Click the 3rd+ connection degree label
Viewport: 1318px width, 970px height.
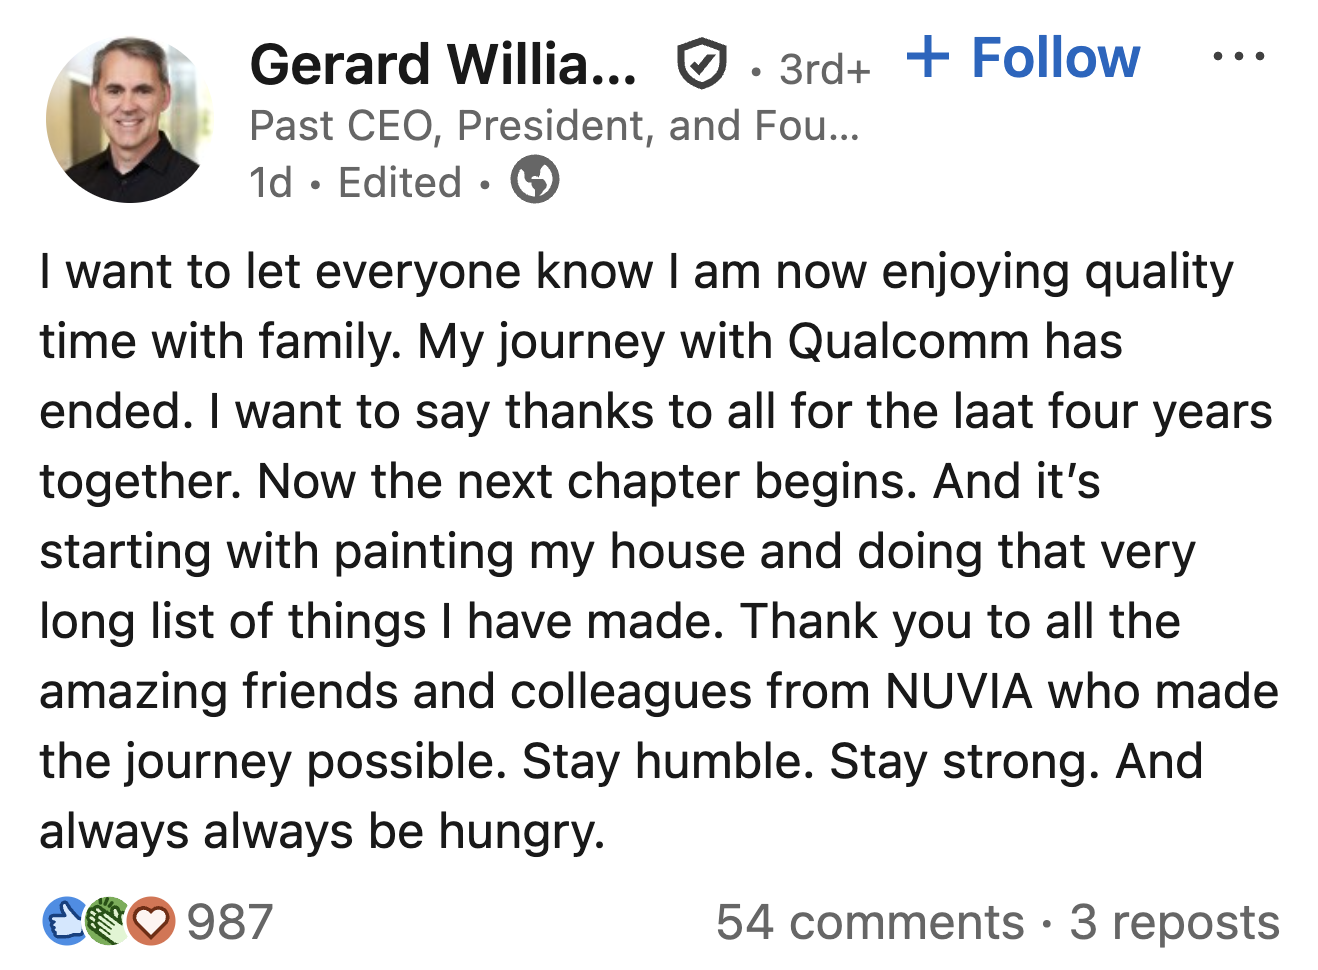point(824,69)
